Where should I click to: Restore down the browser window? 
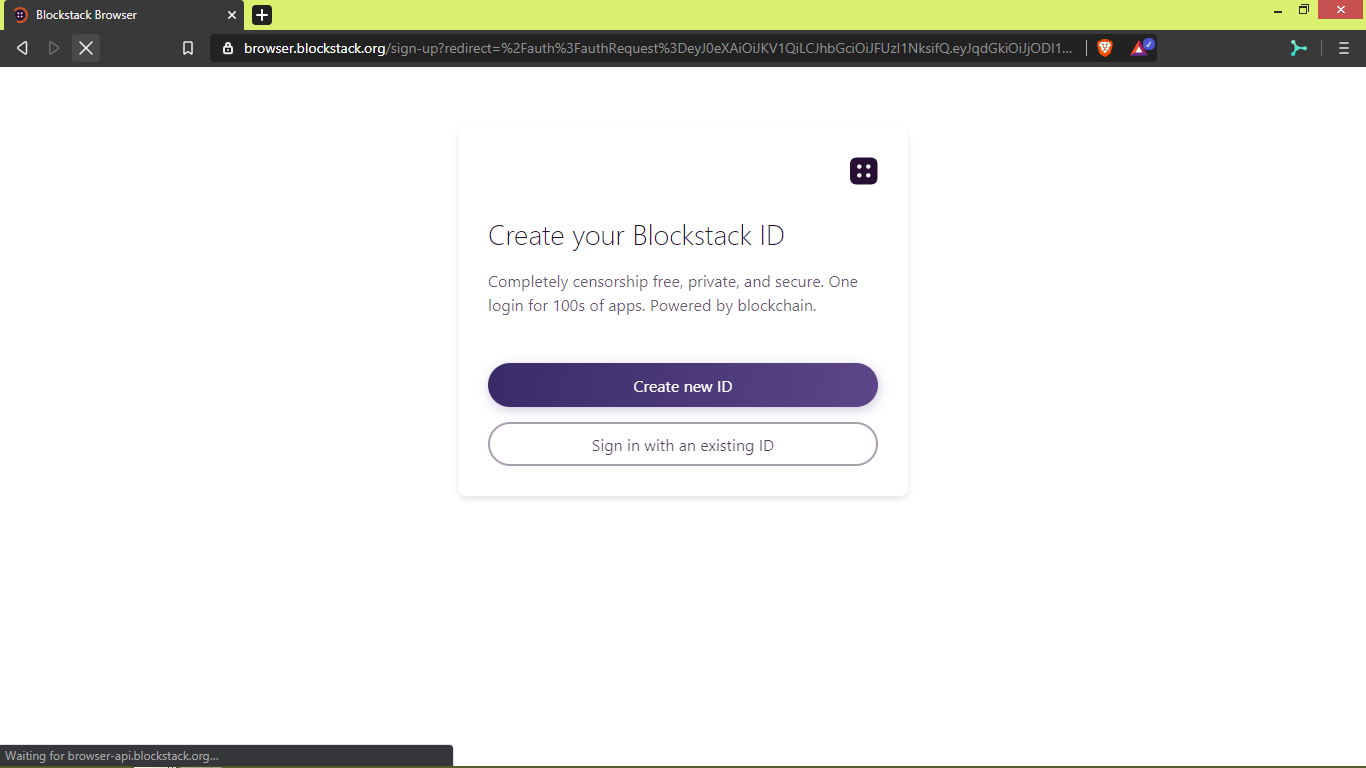1304,10
